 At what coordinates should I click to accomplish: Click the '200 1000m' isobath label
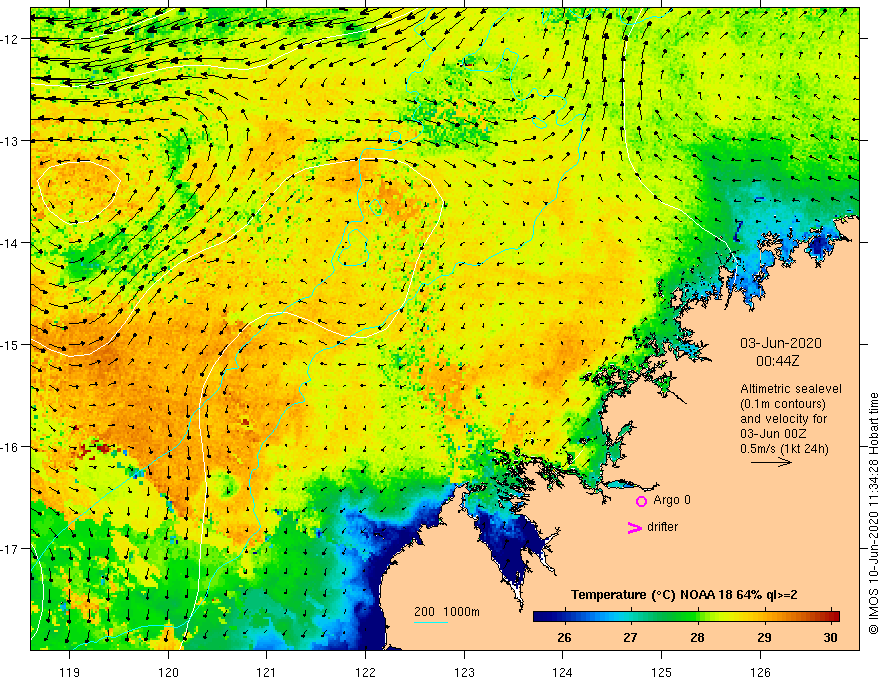pyautogui.click(x=447, y=612)
